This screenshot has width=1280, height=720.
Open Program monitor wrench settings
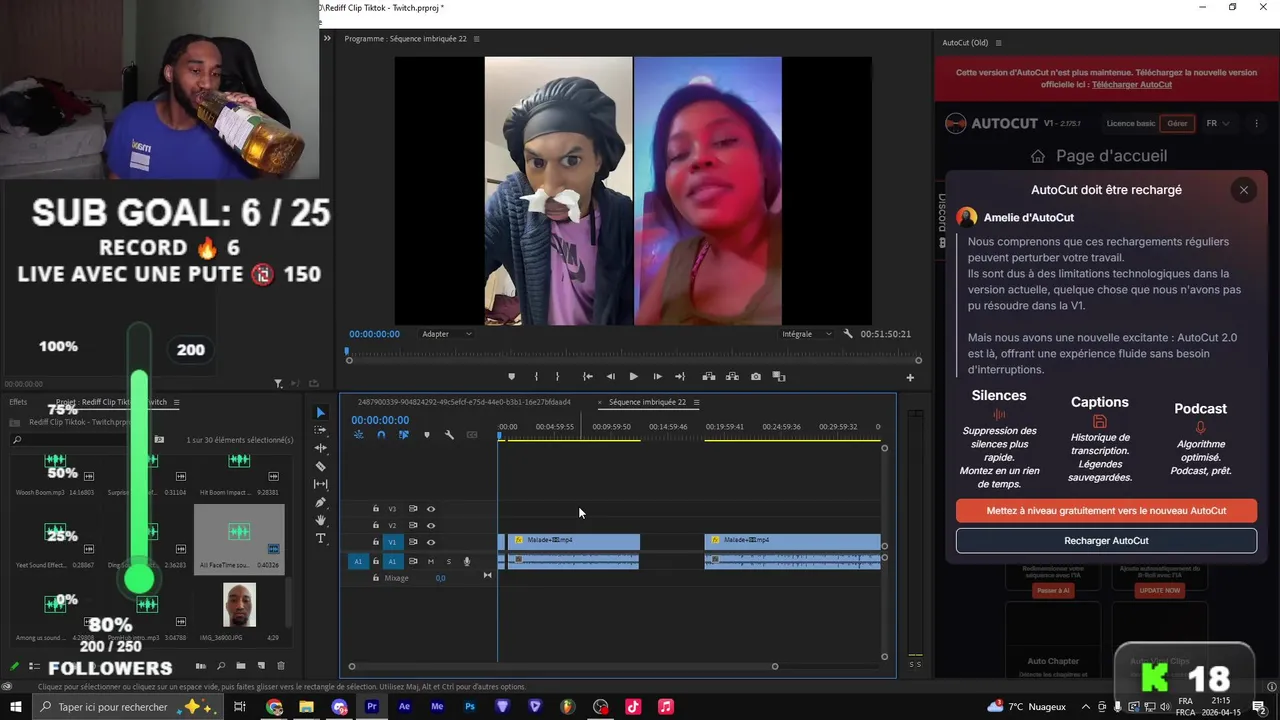tap(848, 334)
